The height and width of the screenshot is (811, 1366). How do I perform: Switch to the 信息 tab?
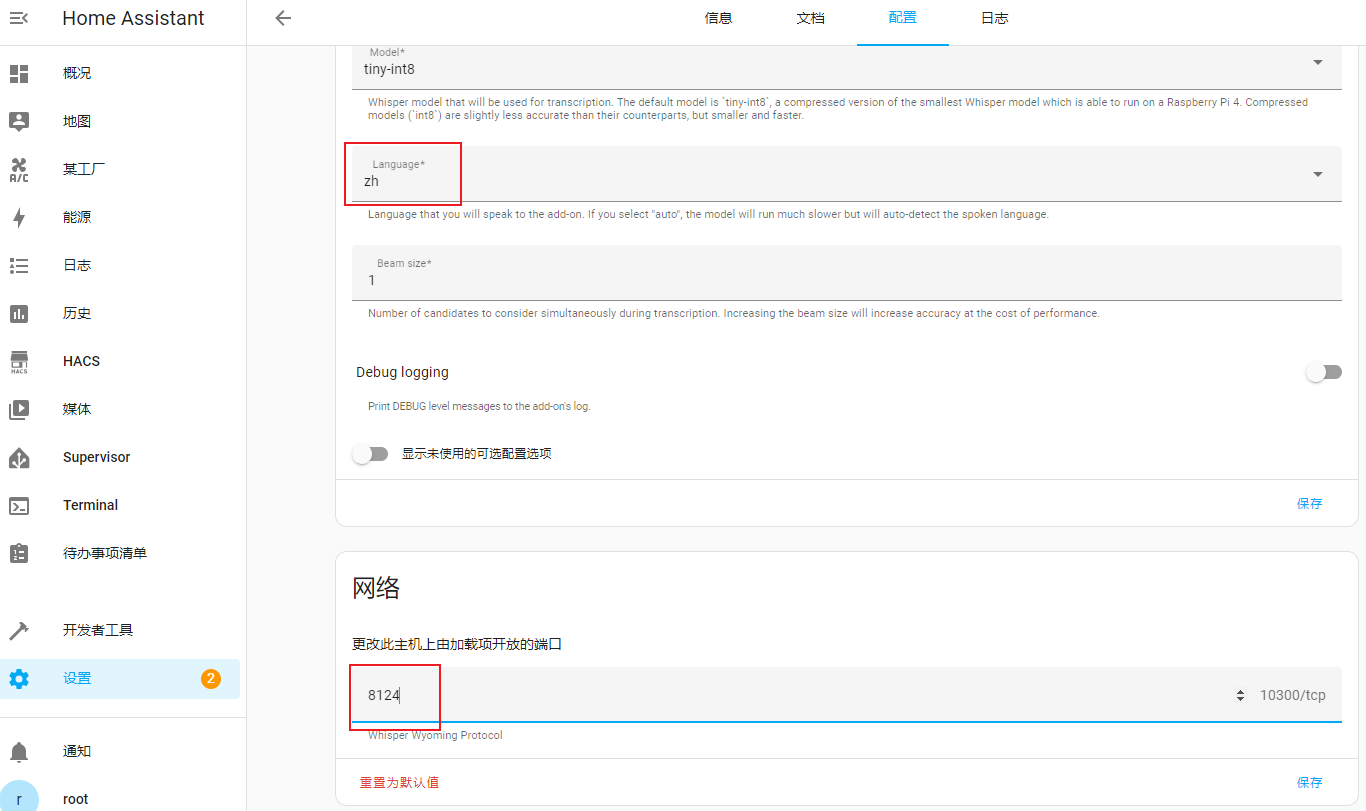[719, 18]
